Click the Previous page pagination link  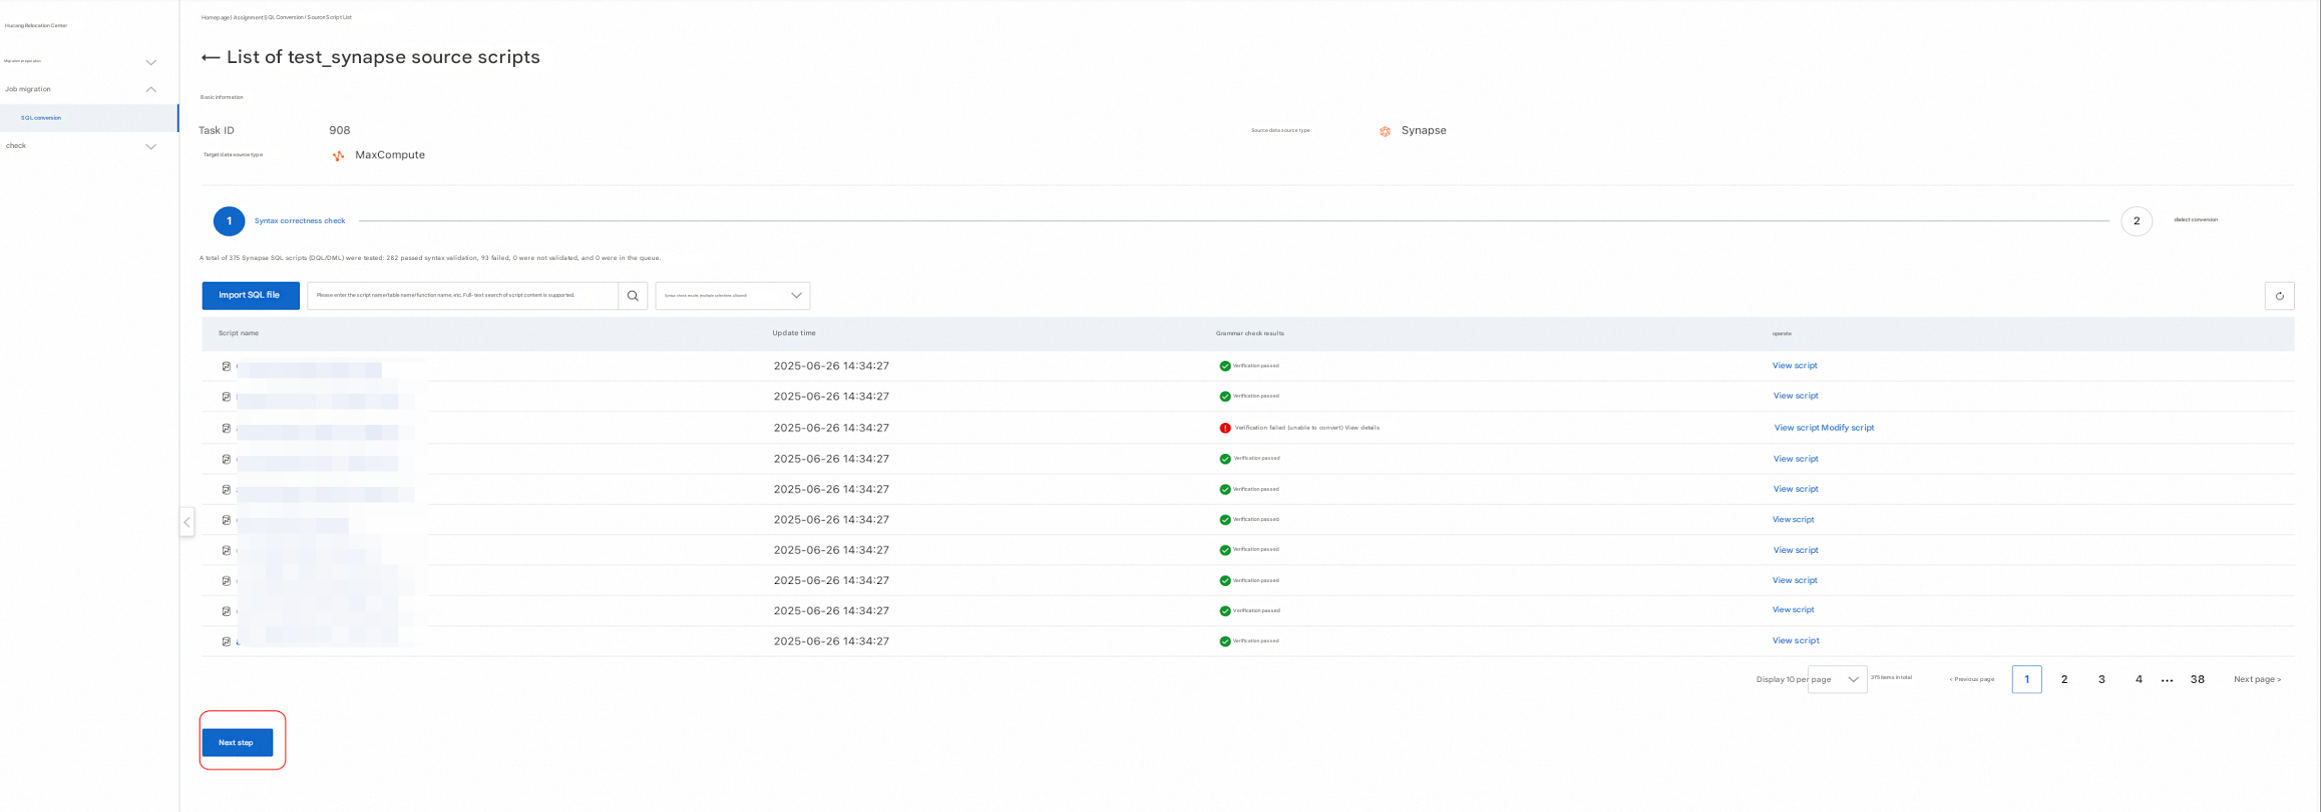(x=1971, y=680)
